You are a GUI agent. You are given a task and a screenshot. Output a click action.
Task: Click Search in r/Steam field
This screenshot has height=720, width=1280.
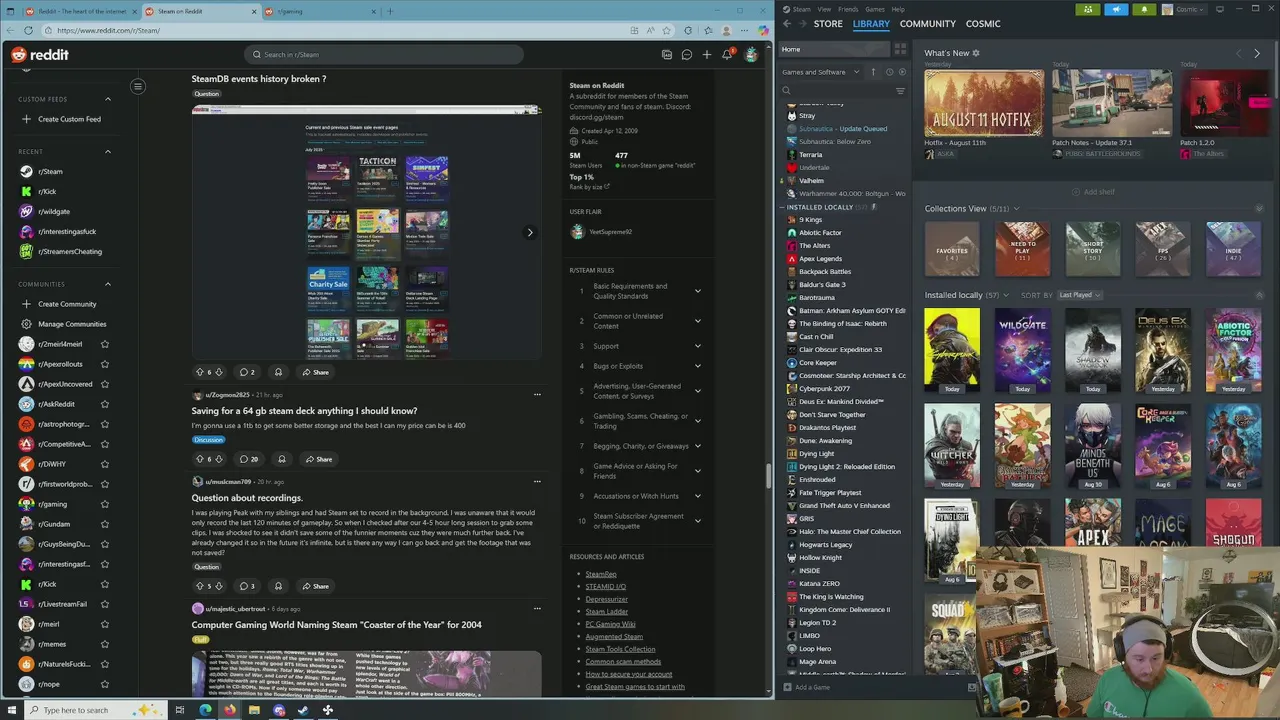pyautogui.click(x=385, y=55)
